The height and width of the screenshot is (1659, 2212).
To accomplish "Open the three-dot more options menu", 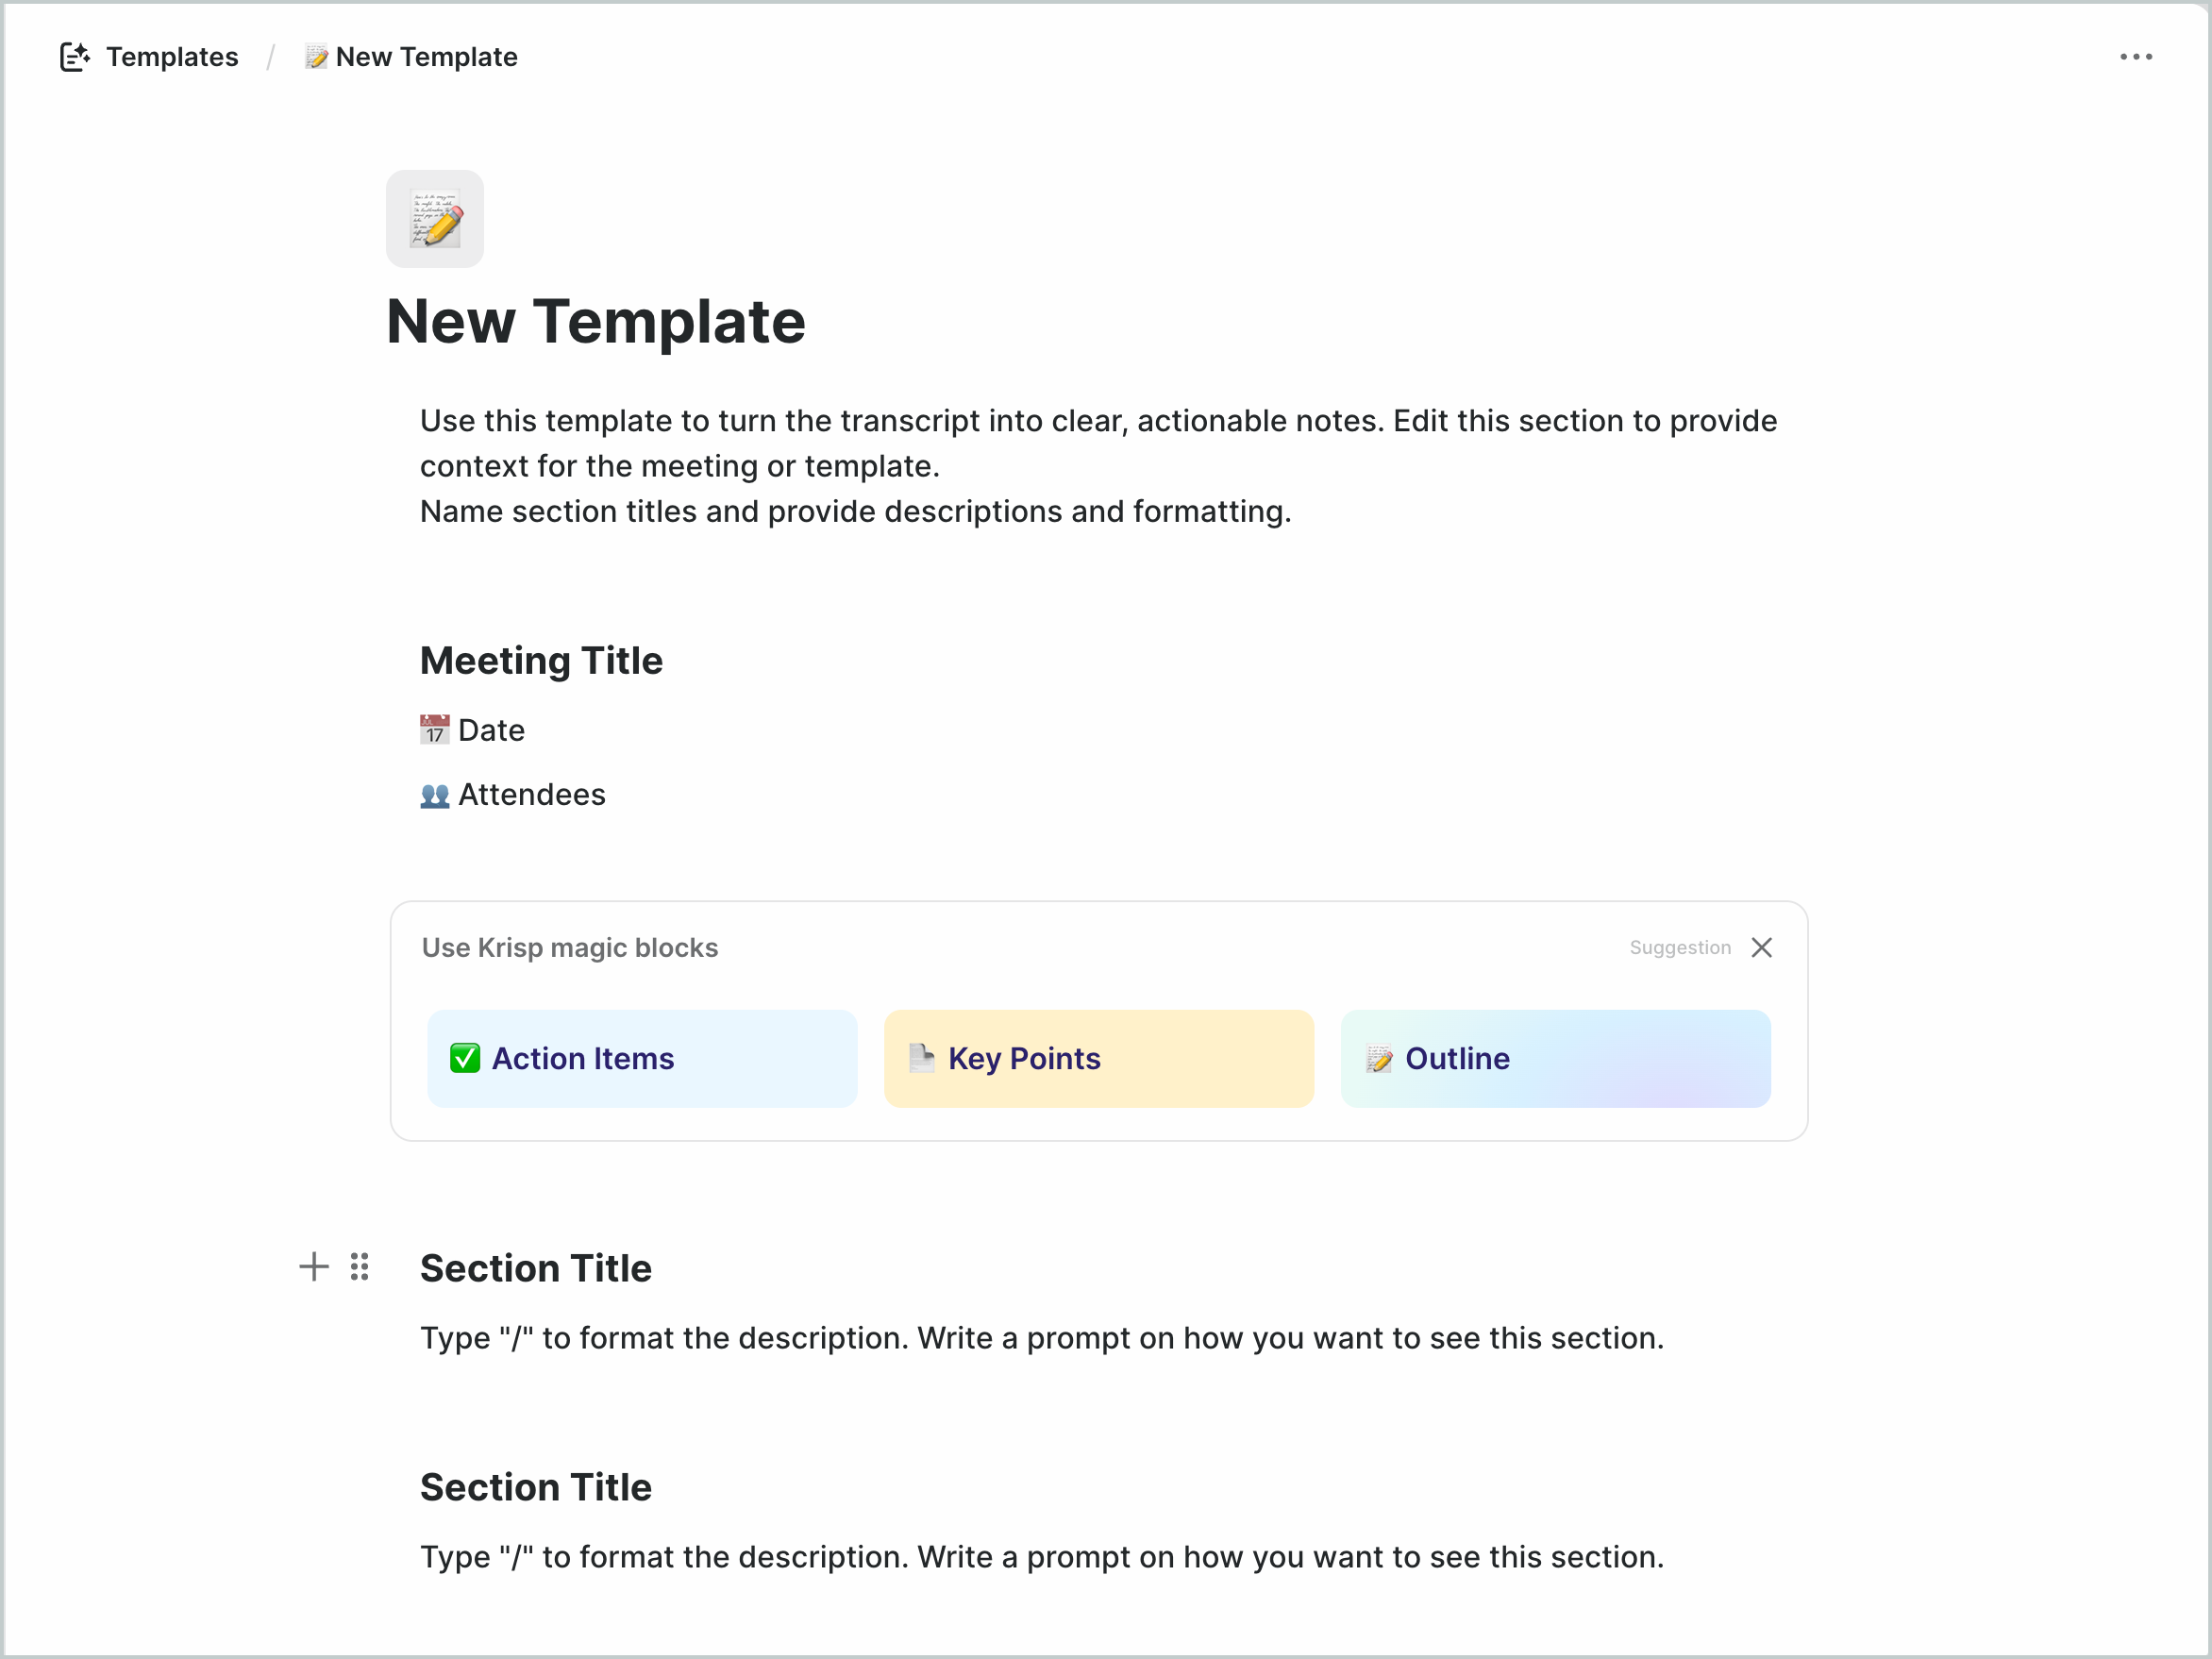I will [2135, 57].
